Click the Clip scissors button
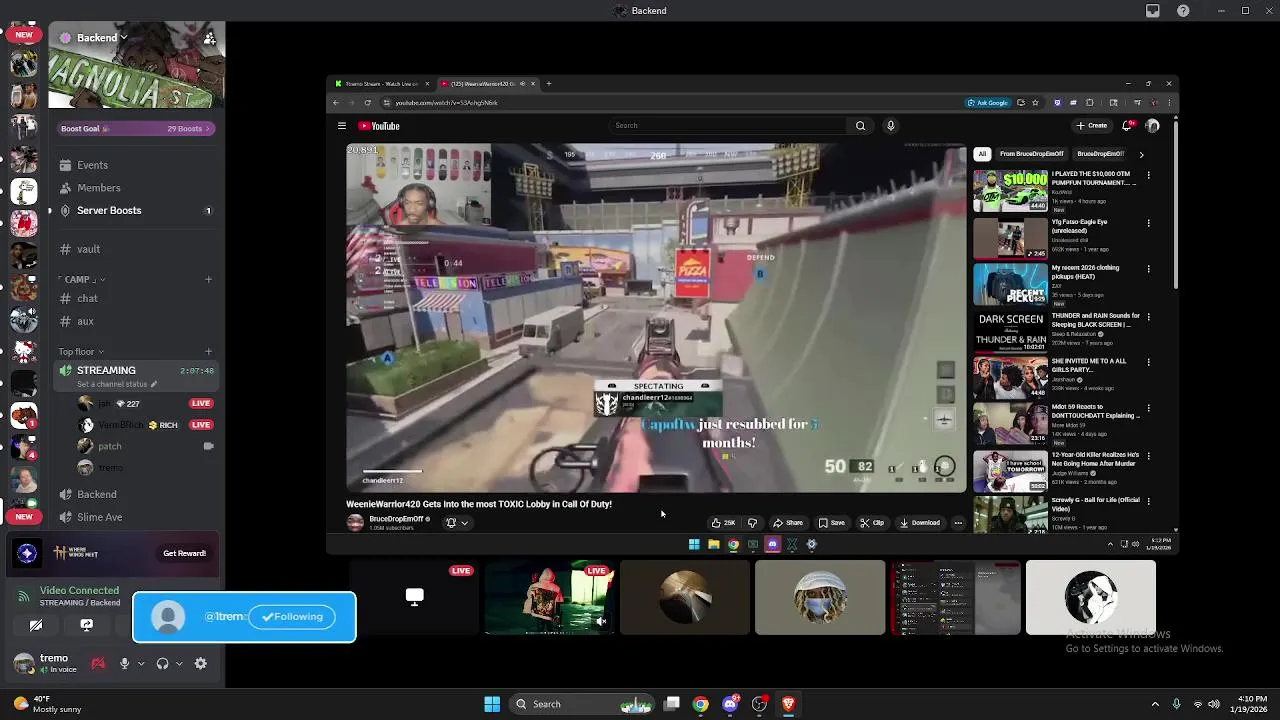 (872, 522)
